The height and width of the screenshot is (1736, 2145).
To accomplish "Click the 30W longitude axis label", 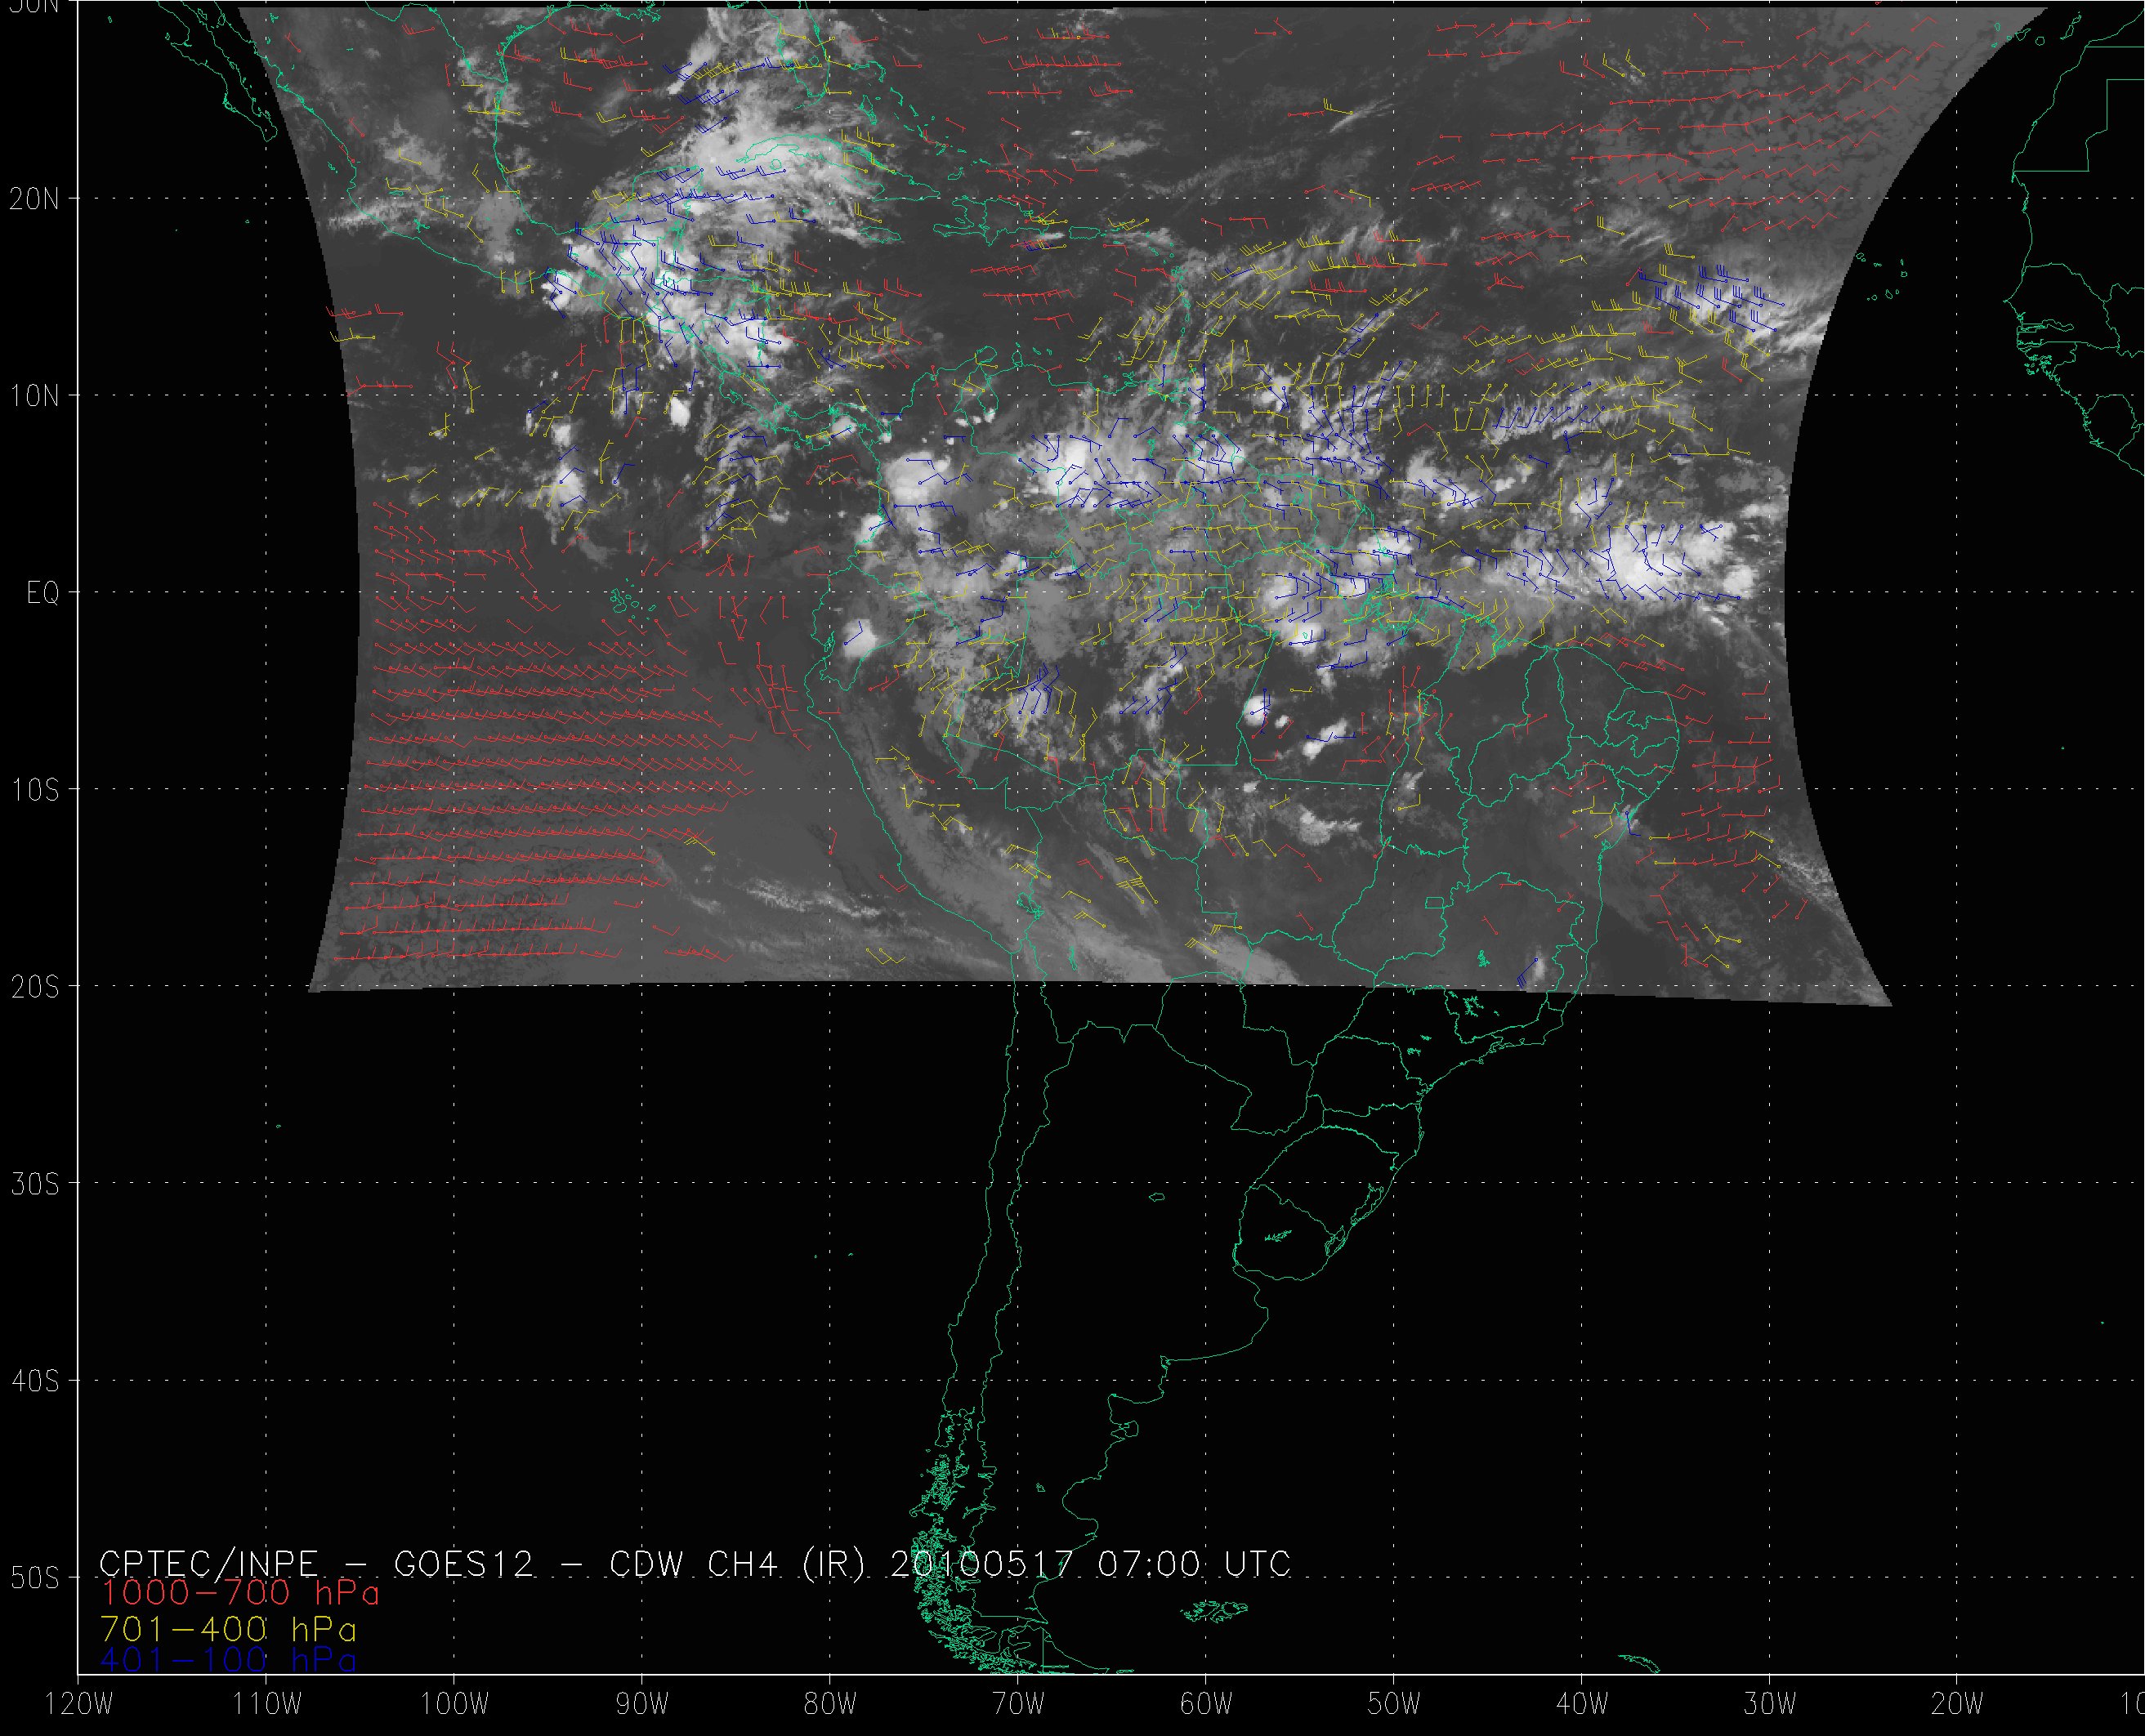I will [1770, 1705].
